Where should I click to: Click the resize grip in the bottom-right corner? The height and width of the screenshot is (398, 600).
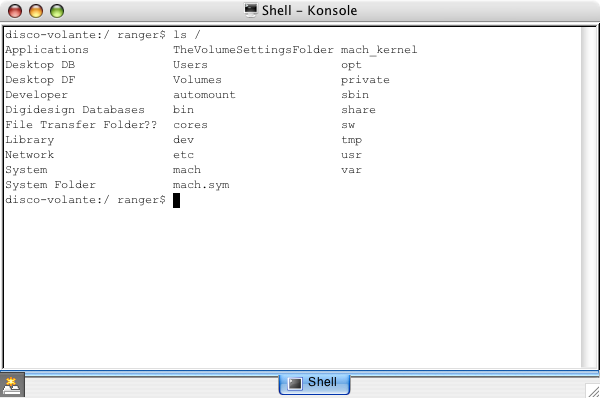click(592, 391)
